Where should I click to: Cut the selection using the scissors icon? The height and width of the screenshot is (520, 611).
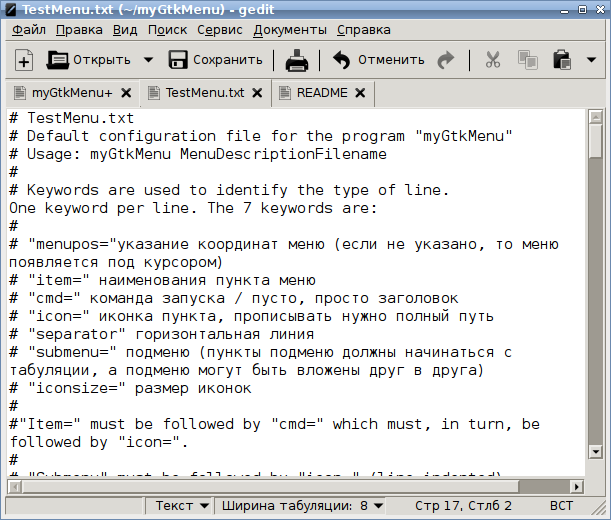493,60
